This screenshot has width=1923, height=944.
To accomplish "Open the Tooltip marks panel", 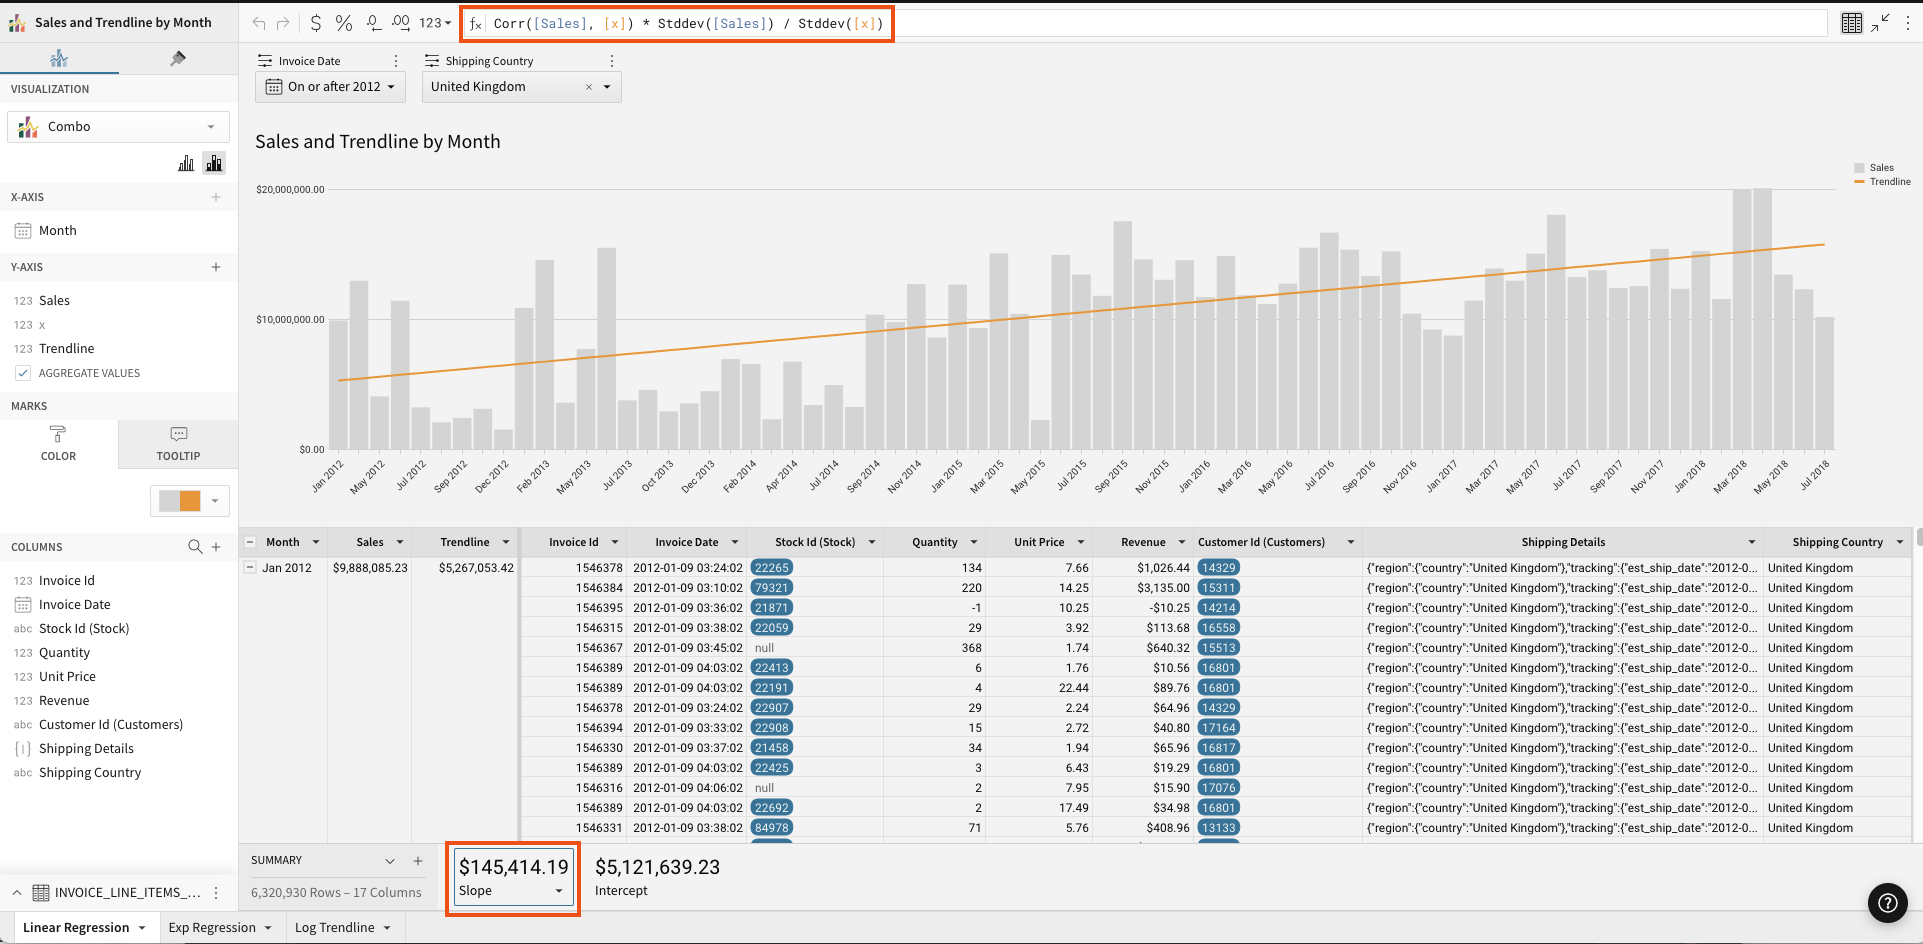I will coord(177,443).
